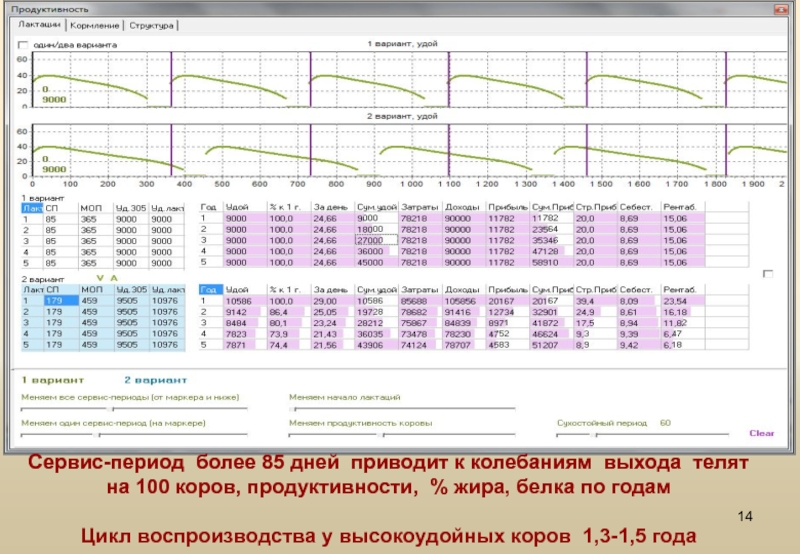Click the green up arrow above variant 2 table

point(113,277)
